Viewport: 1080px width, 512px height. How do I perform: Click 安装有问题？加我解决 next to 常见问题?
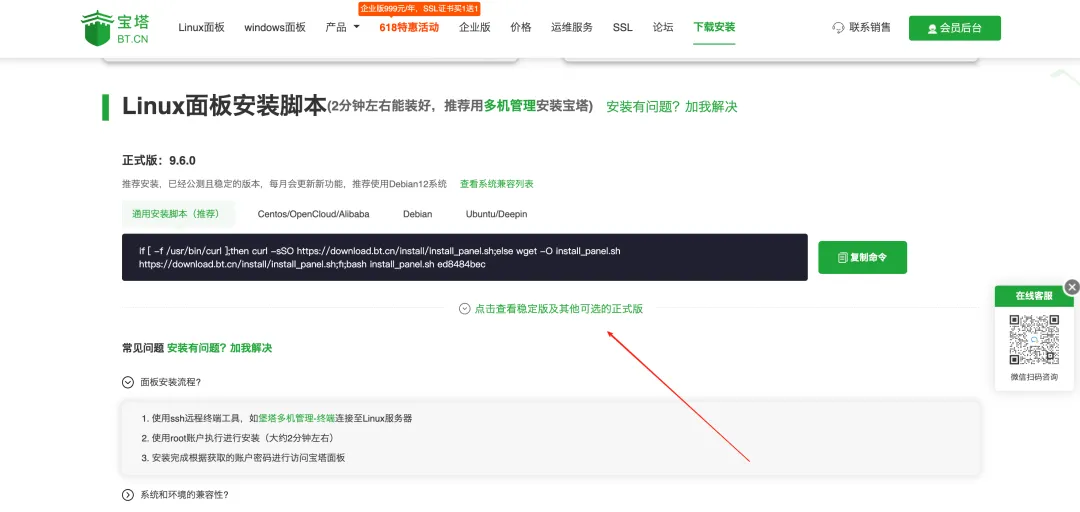[x=220, y=348]
